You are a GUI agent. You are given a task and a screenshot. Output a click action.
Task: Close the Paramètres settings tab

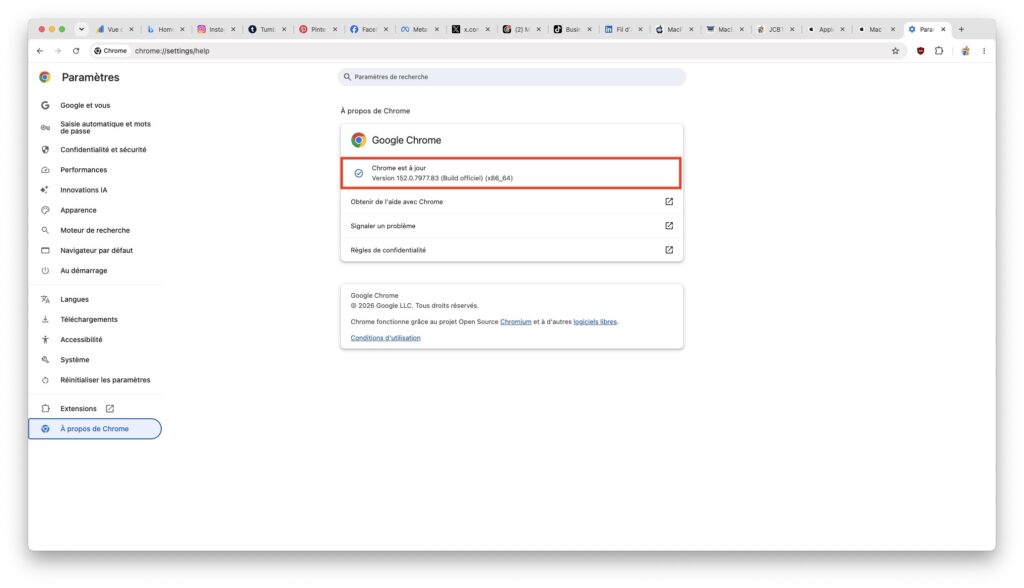[943, 29]
